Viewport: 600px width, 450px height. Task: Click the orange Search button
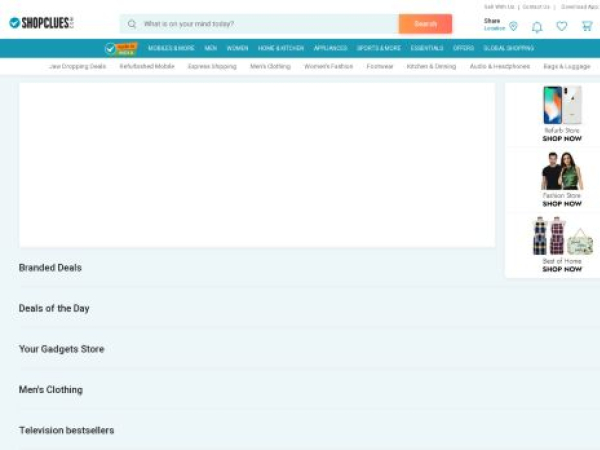pyautogui.click(x=426, y=24)
